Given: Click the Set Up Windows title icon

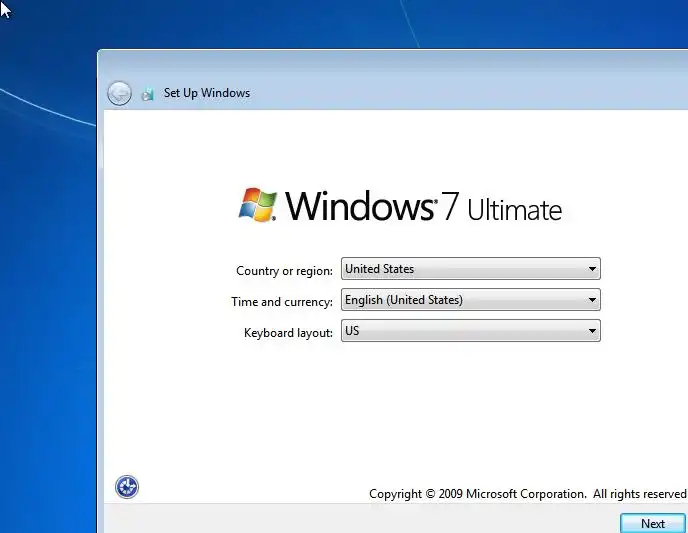Looking at the screenshot, I should tap(148, 93).
